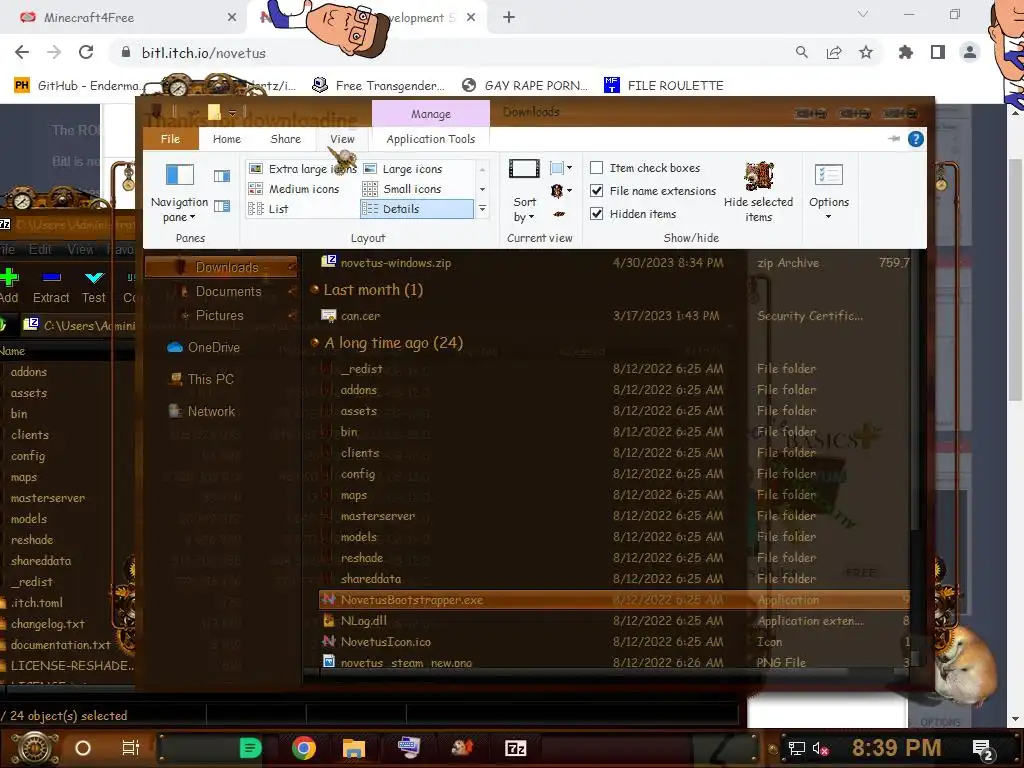Viewport: 1024px width, 768px height.
Task: Open the Share ribbon tab
Action: 285,138
